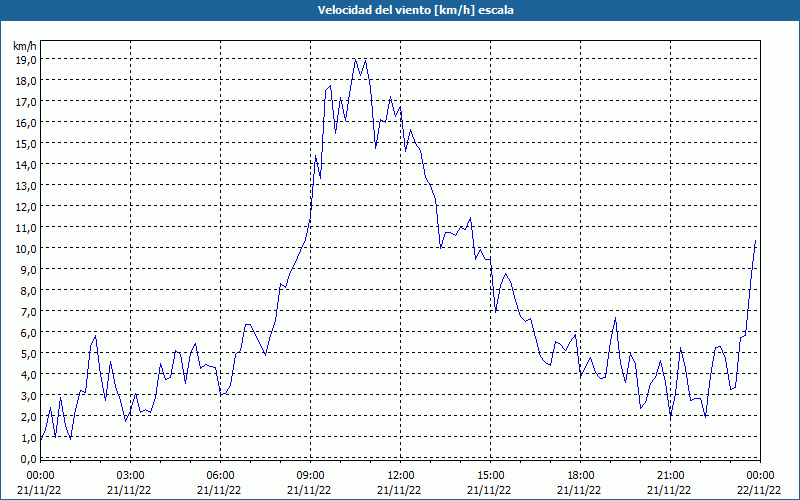Click the '0,0' y-axis label
Image resolution: width=800 pixels, height=500 pixels.
click(28, 458)
